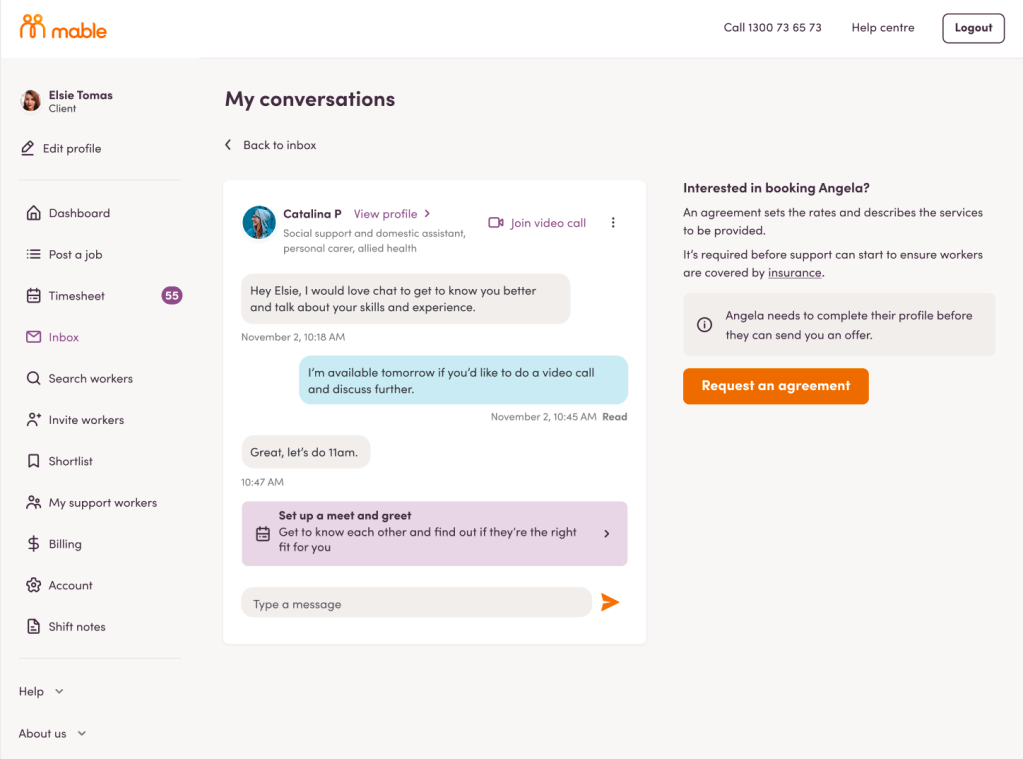Click the Timesheet 55 notification badge

point(172,296)
